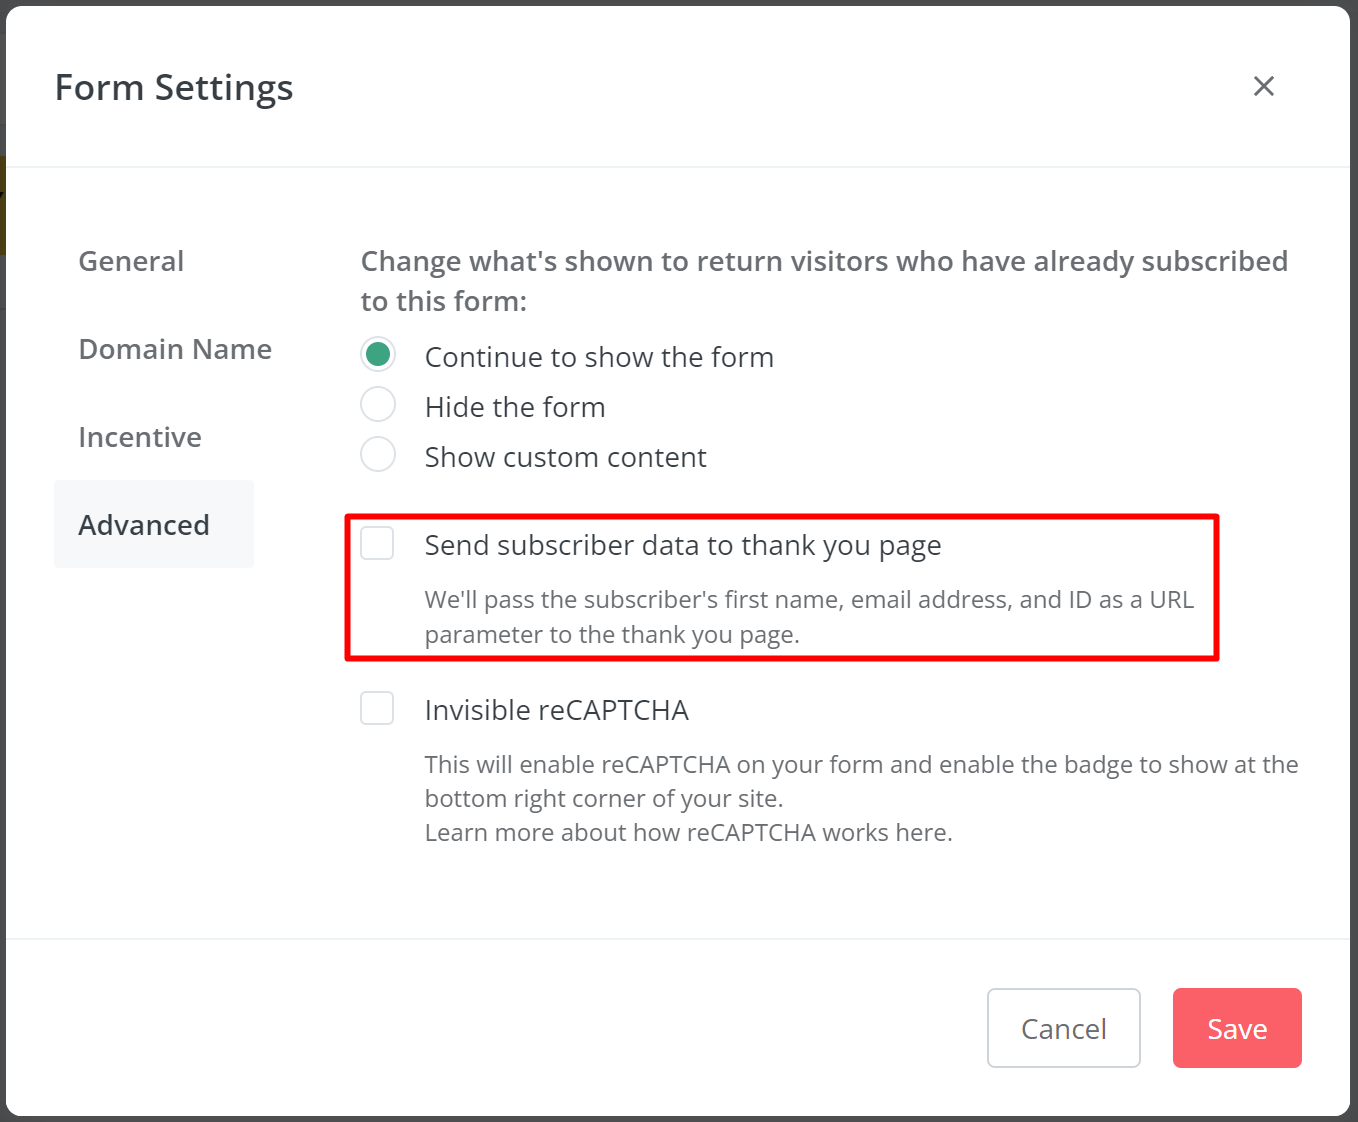Tick the Invisible reCAPTCHA checkbox
The height and width of the screenshot is (1122, 1358).
377,708
